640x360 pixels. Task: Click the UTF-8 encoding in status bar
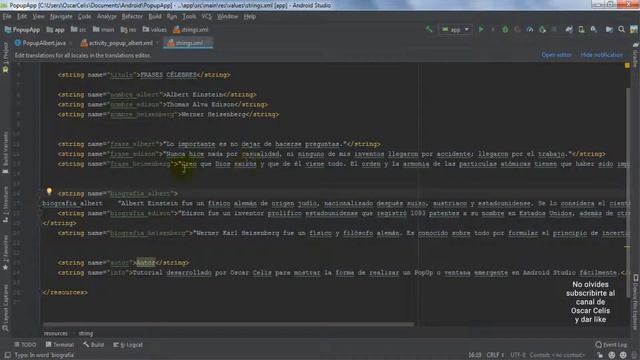pos(518,355)
